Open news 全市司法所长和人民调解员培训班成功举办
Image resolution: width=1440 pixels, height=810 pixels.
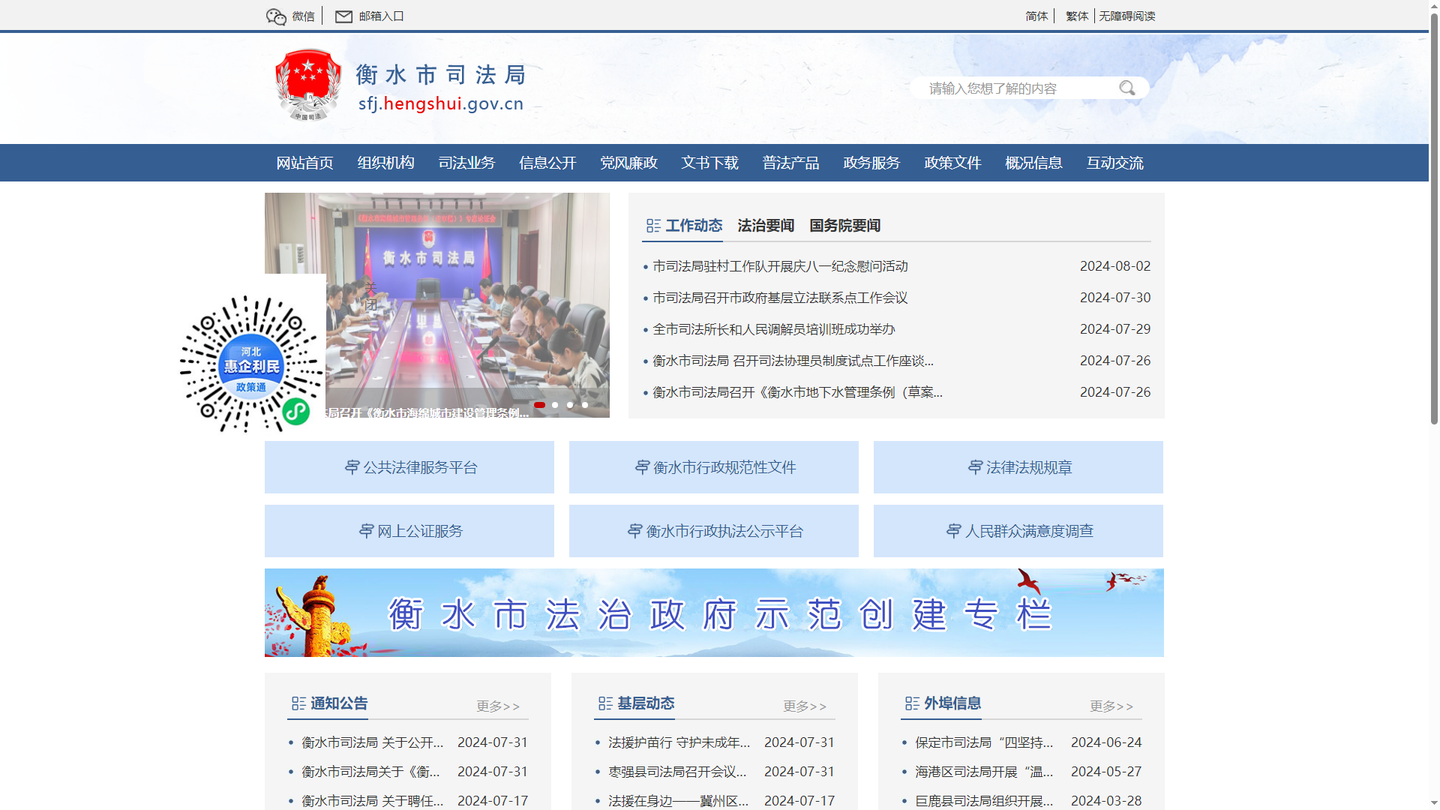click(774, 329)
